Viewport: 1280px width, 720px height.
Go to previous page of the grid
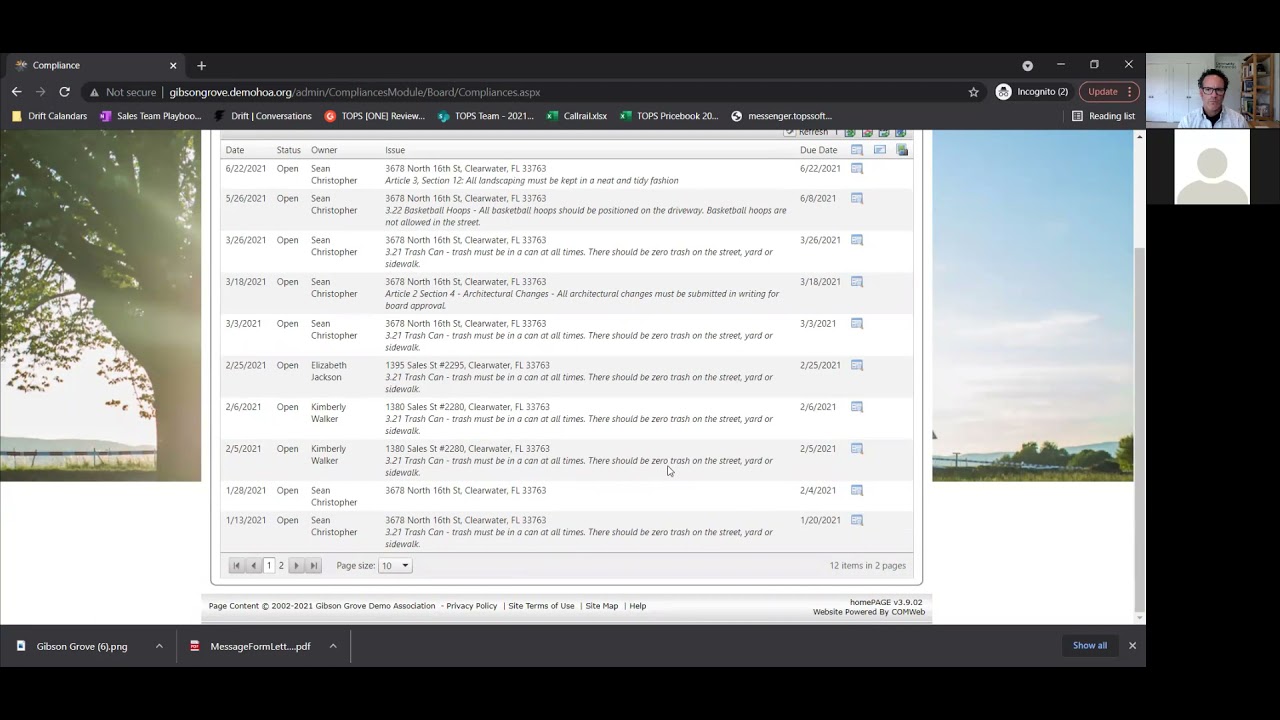point(253,566)
